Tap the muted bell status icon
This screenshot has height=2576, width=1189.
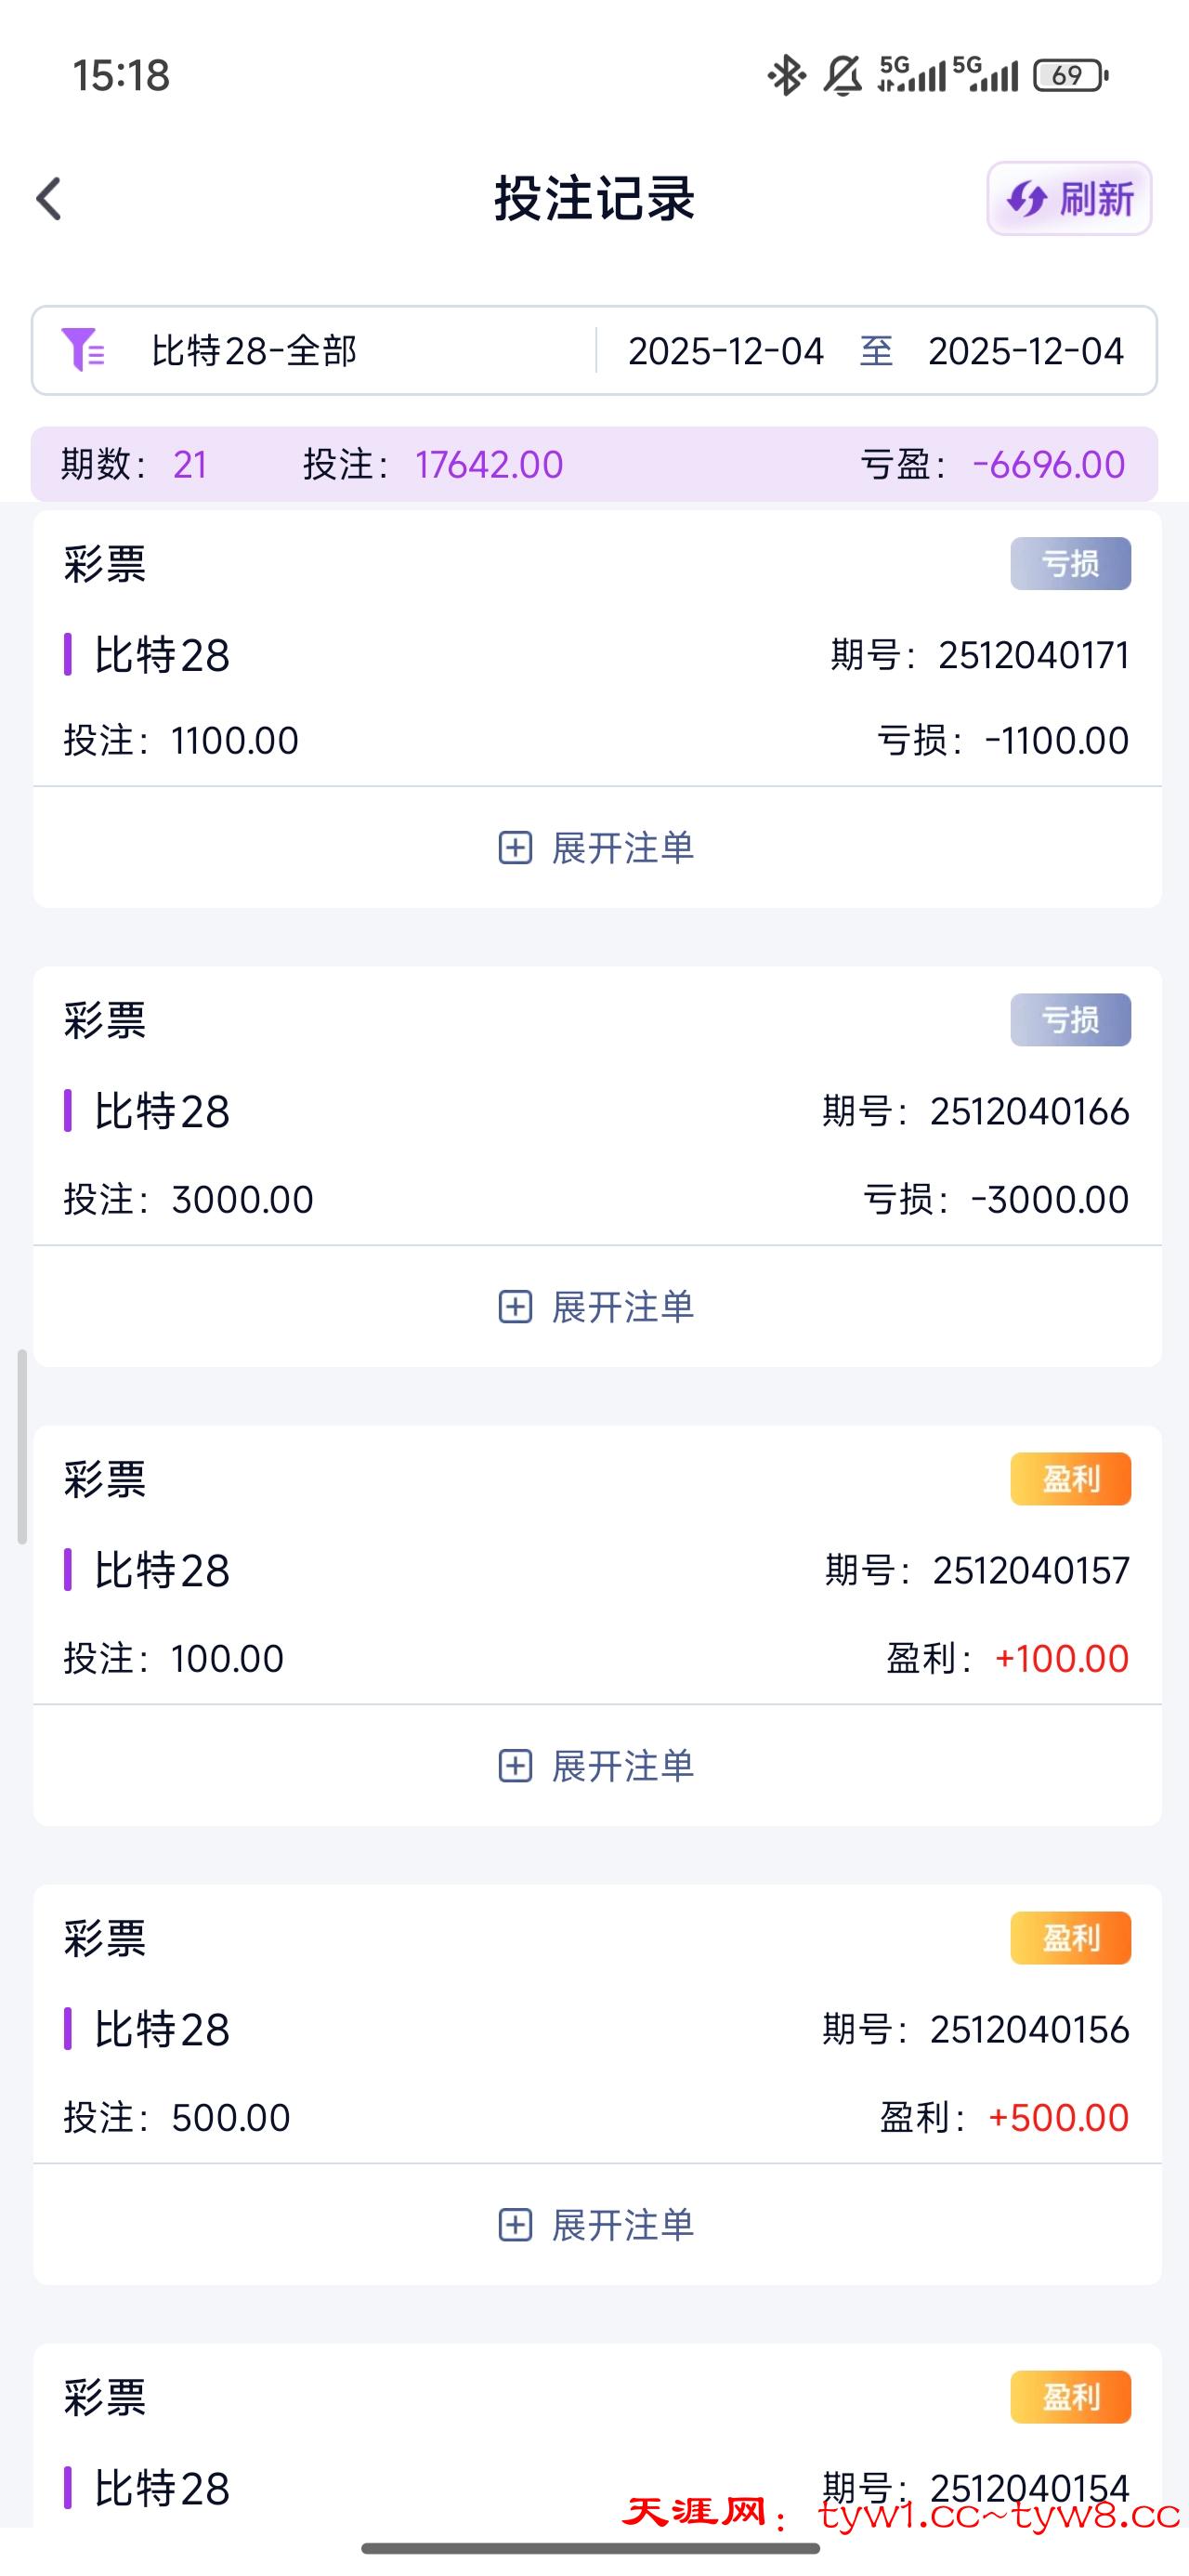[842, 76]
